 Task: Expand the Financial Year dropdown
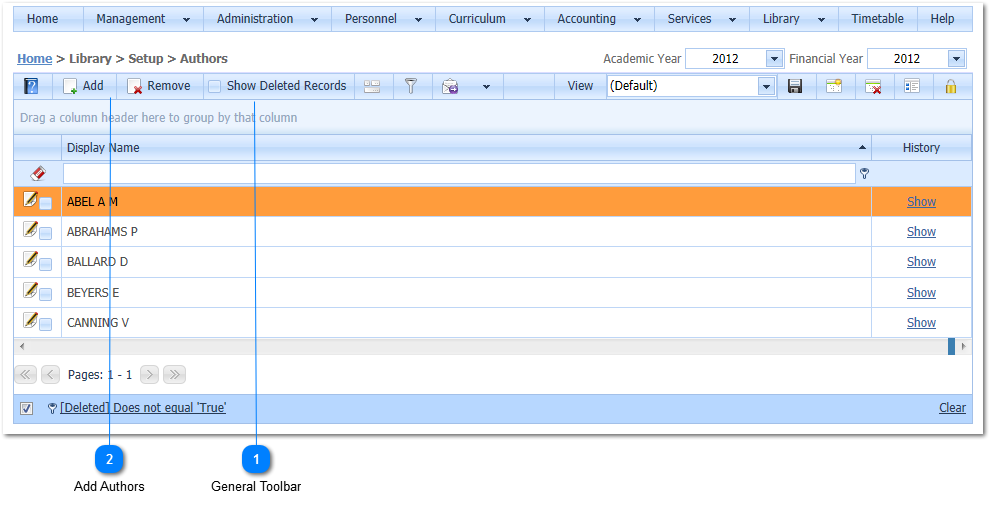(x=956, y=59)
